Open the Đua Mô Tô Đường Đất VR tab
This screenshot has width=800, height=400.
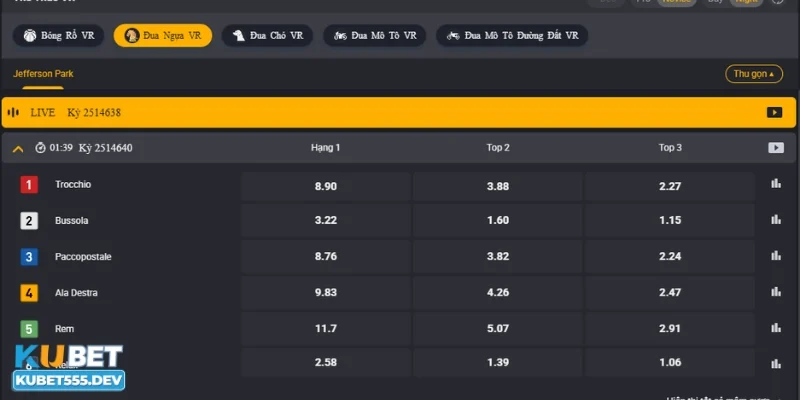[512, 36]
